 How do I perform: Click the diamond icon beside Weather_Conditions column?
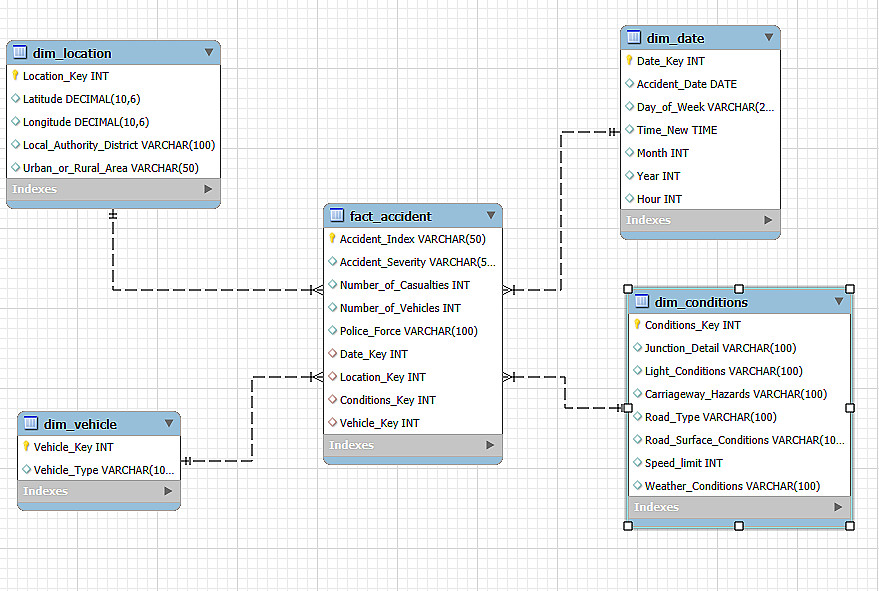[x=637, y=485]
